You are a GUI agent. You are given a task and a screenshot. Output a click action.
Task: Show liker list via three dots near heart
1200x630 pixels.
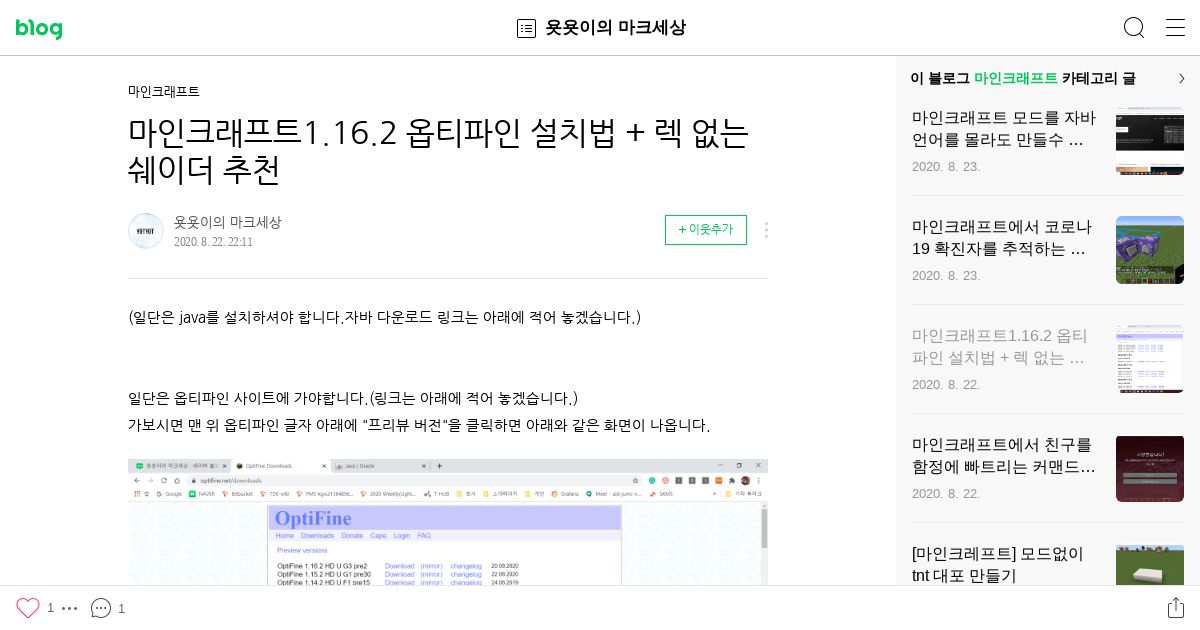(x=69, y=608)
